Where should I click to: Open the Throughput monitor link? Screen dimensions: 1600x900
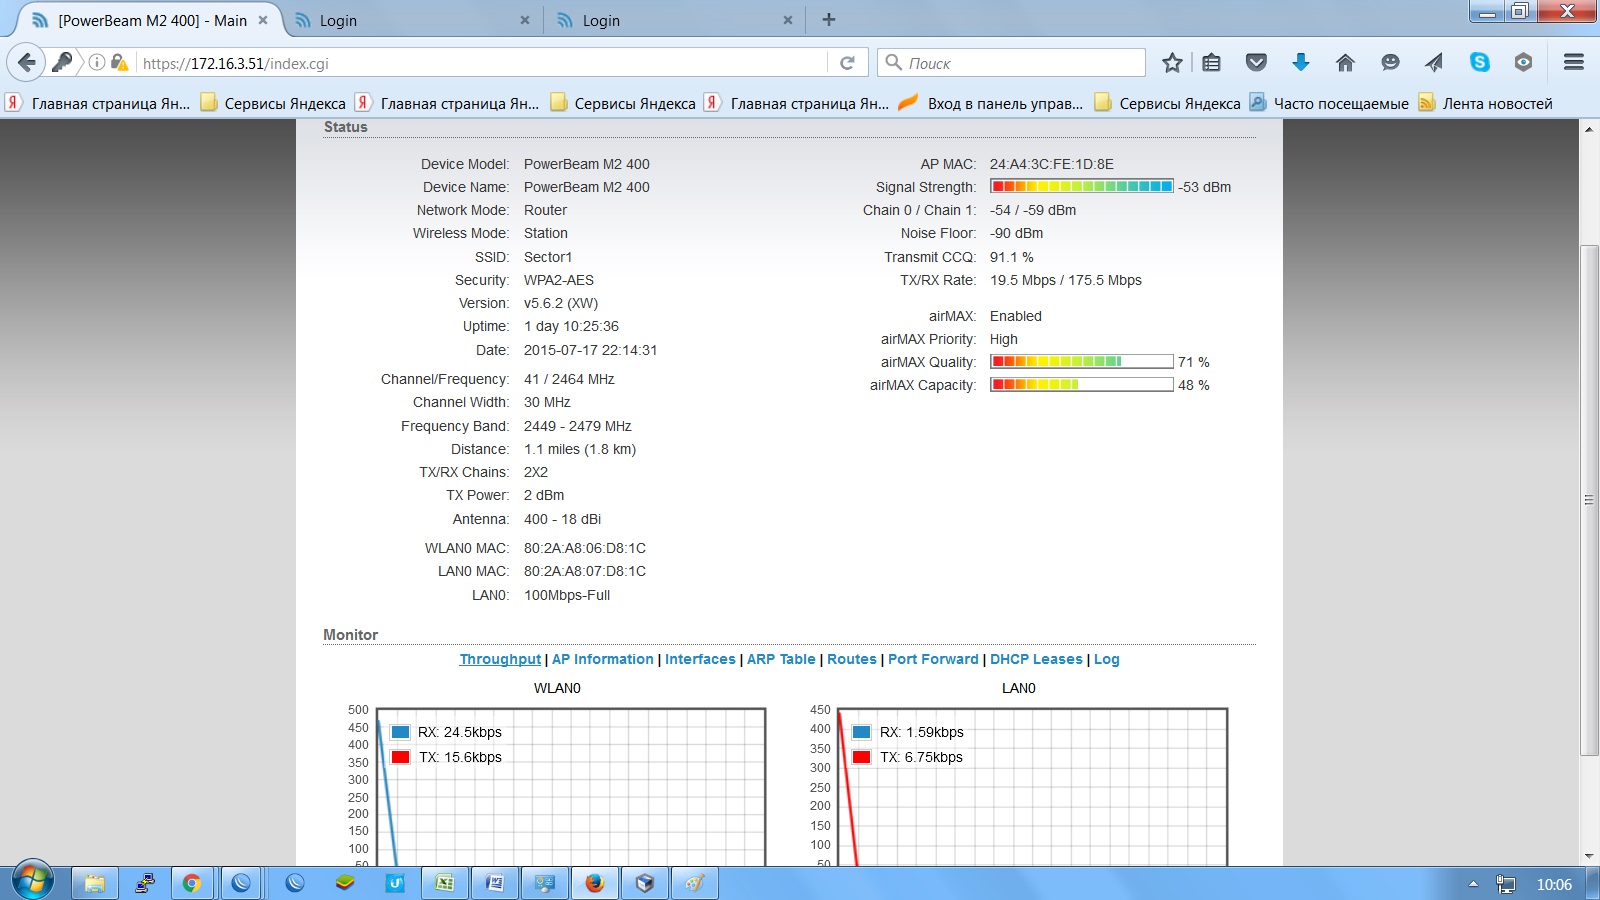[x=500, y=659]
